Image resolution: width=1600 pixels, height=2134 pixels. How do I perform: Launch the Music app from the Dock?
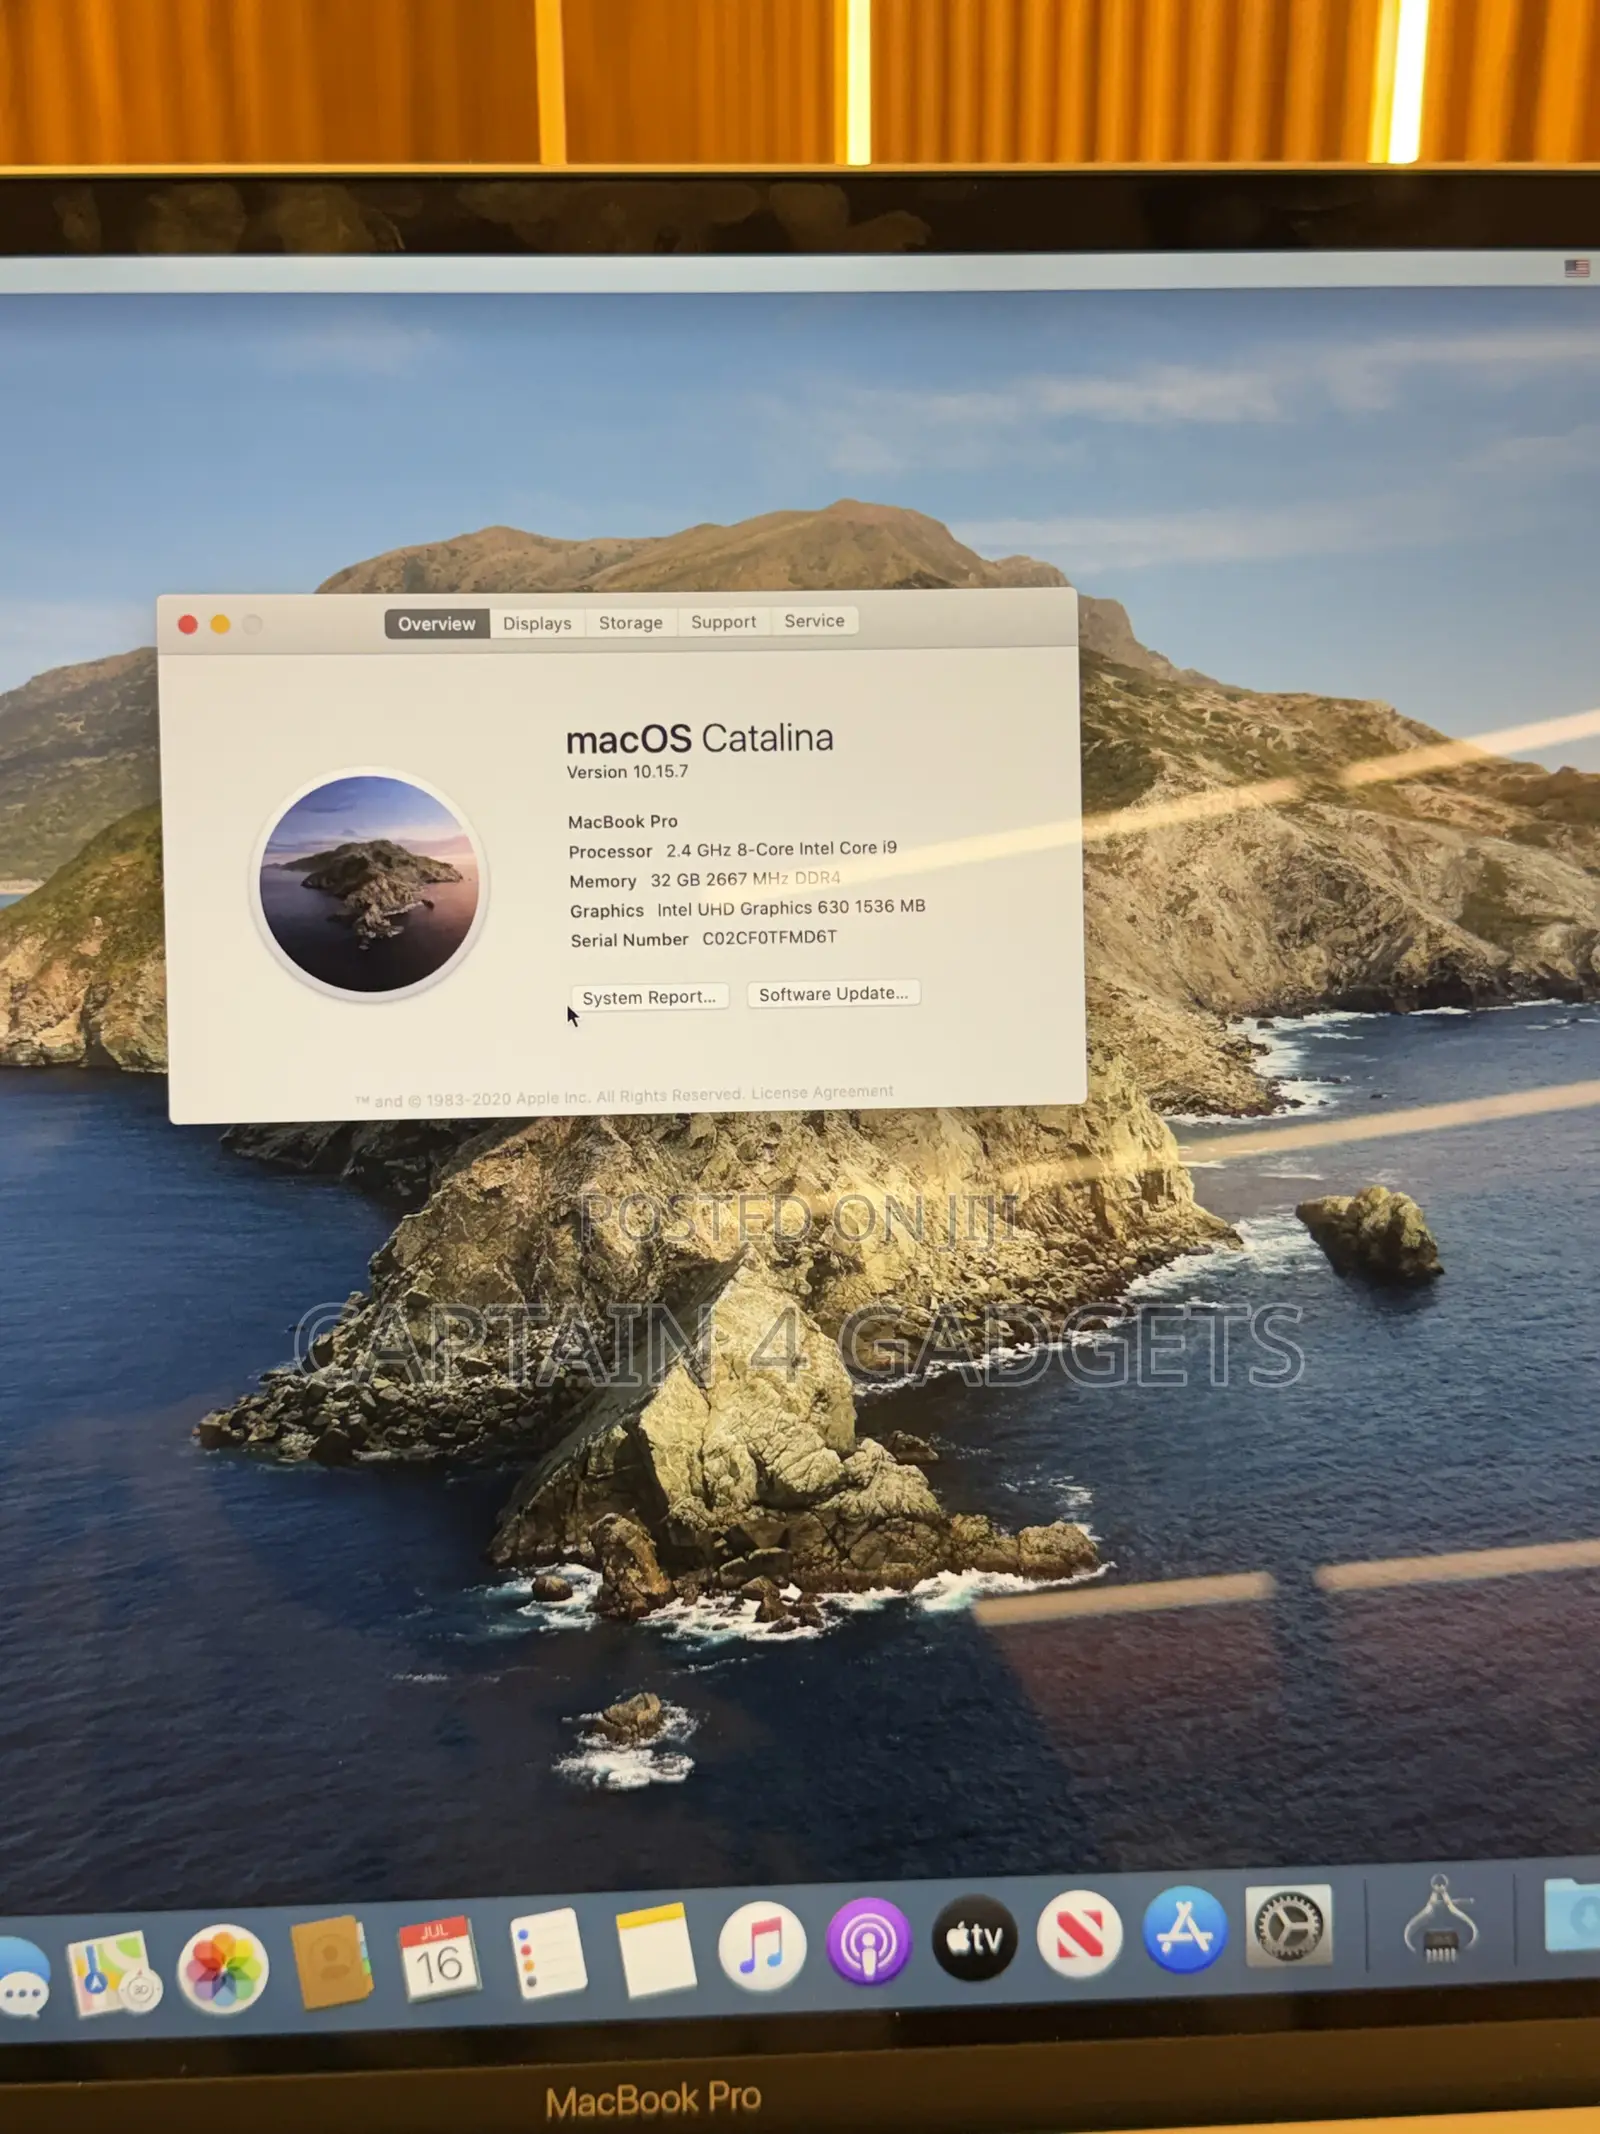(x=761, y=1947)
